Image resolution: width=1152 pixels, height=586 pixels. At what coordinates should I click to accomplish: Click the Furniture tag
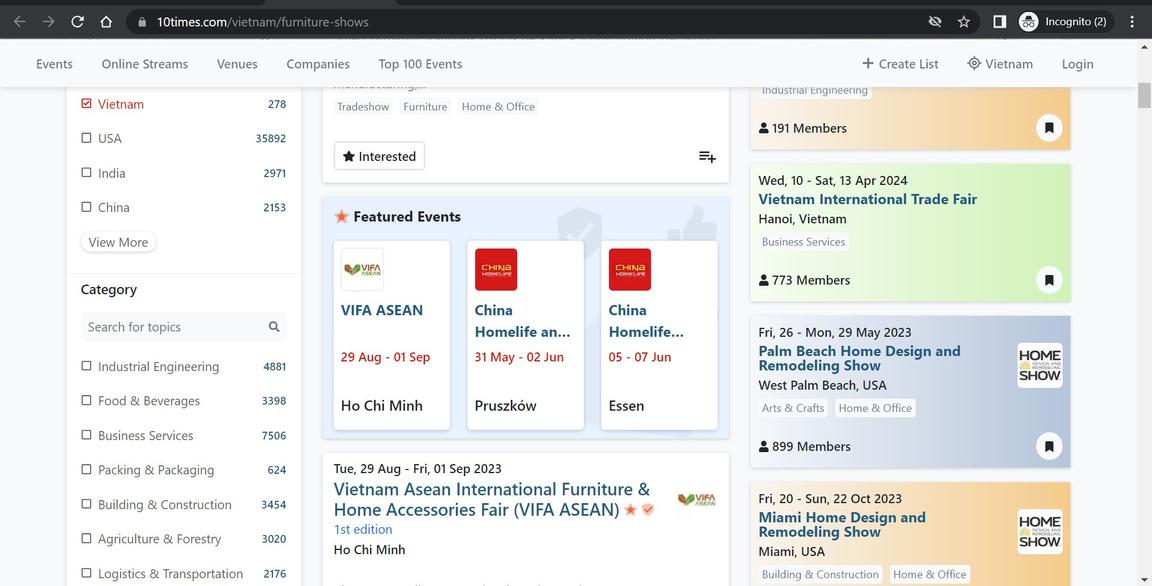pyautogui.click(x=425, y=106)
